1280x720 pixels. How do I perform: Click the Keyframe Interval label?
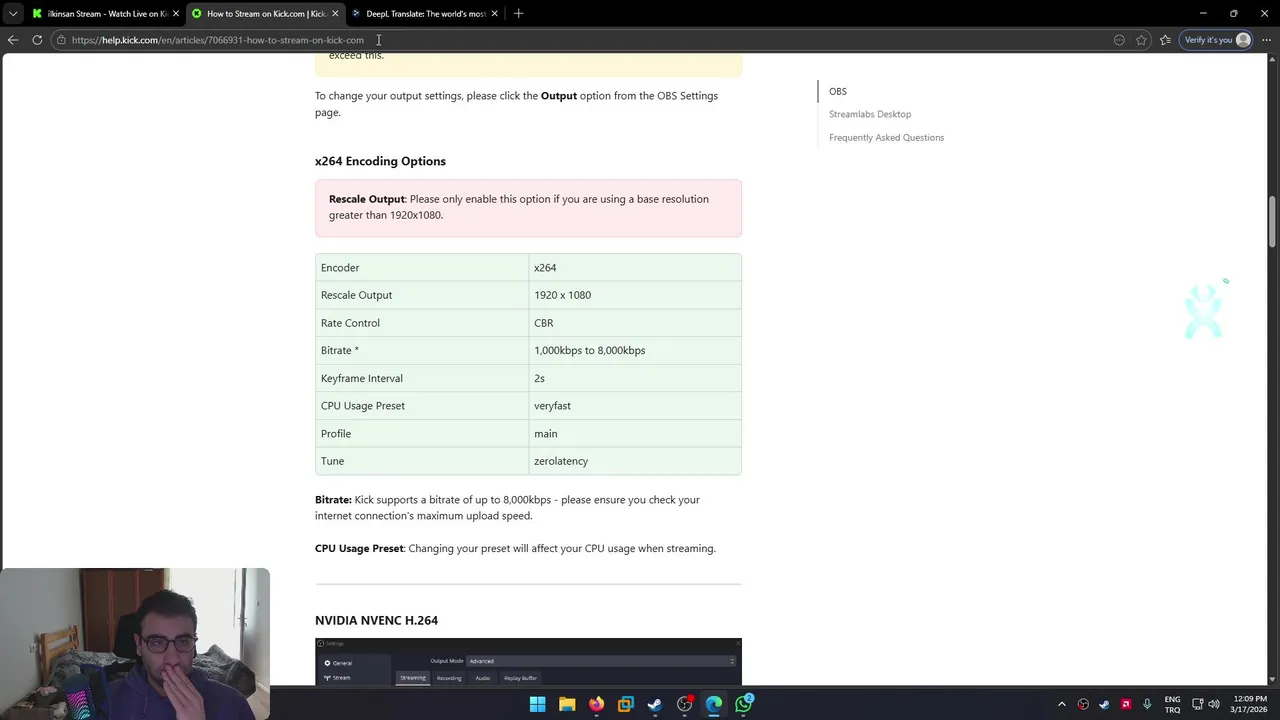(x=422, y=378)
